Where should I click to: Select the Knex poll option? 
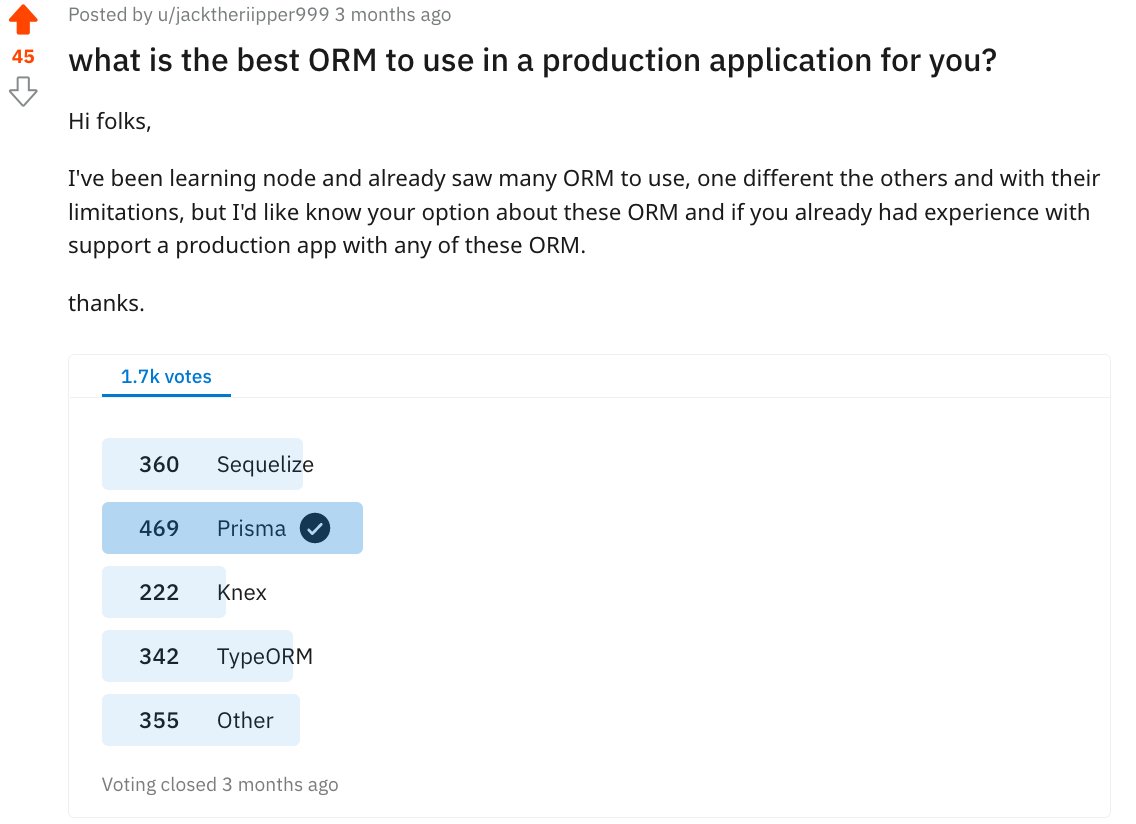click(x=164, y=592)
